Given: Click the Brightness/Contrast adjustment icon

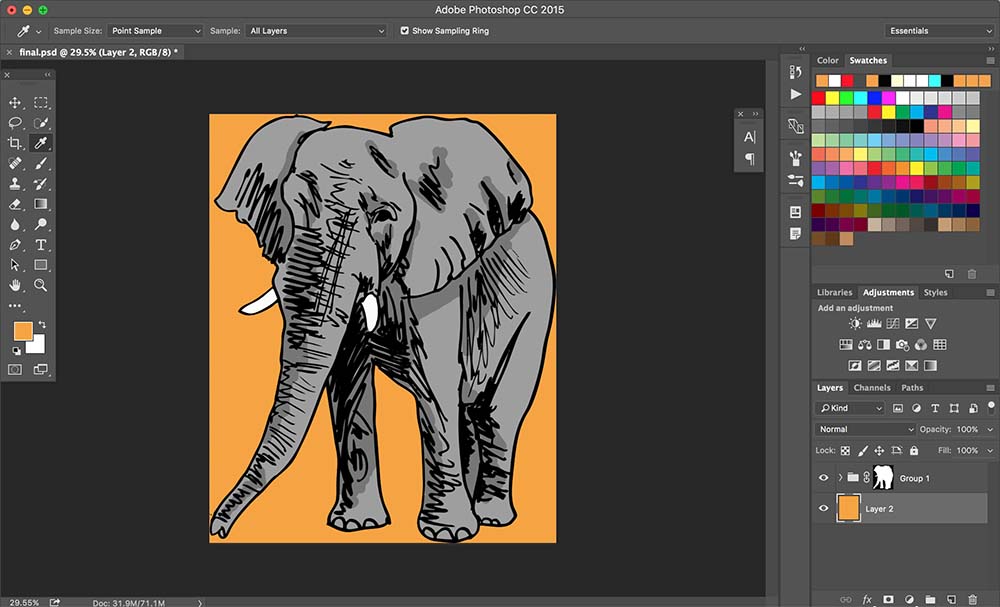Looking at the screenshot, I should tap(854, 324).
